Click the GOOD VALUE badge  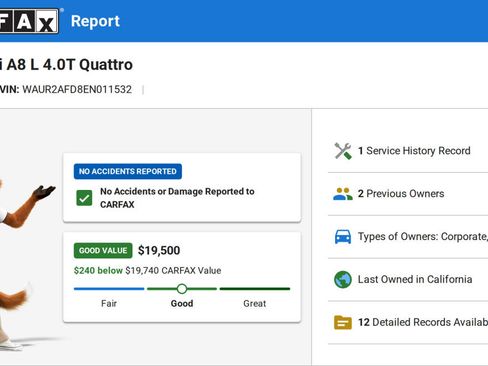103,250
